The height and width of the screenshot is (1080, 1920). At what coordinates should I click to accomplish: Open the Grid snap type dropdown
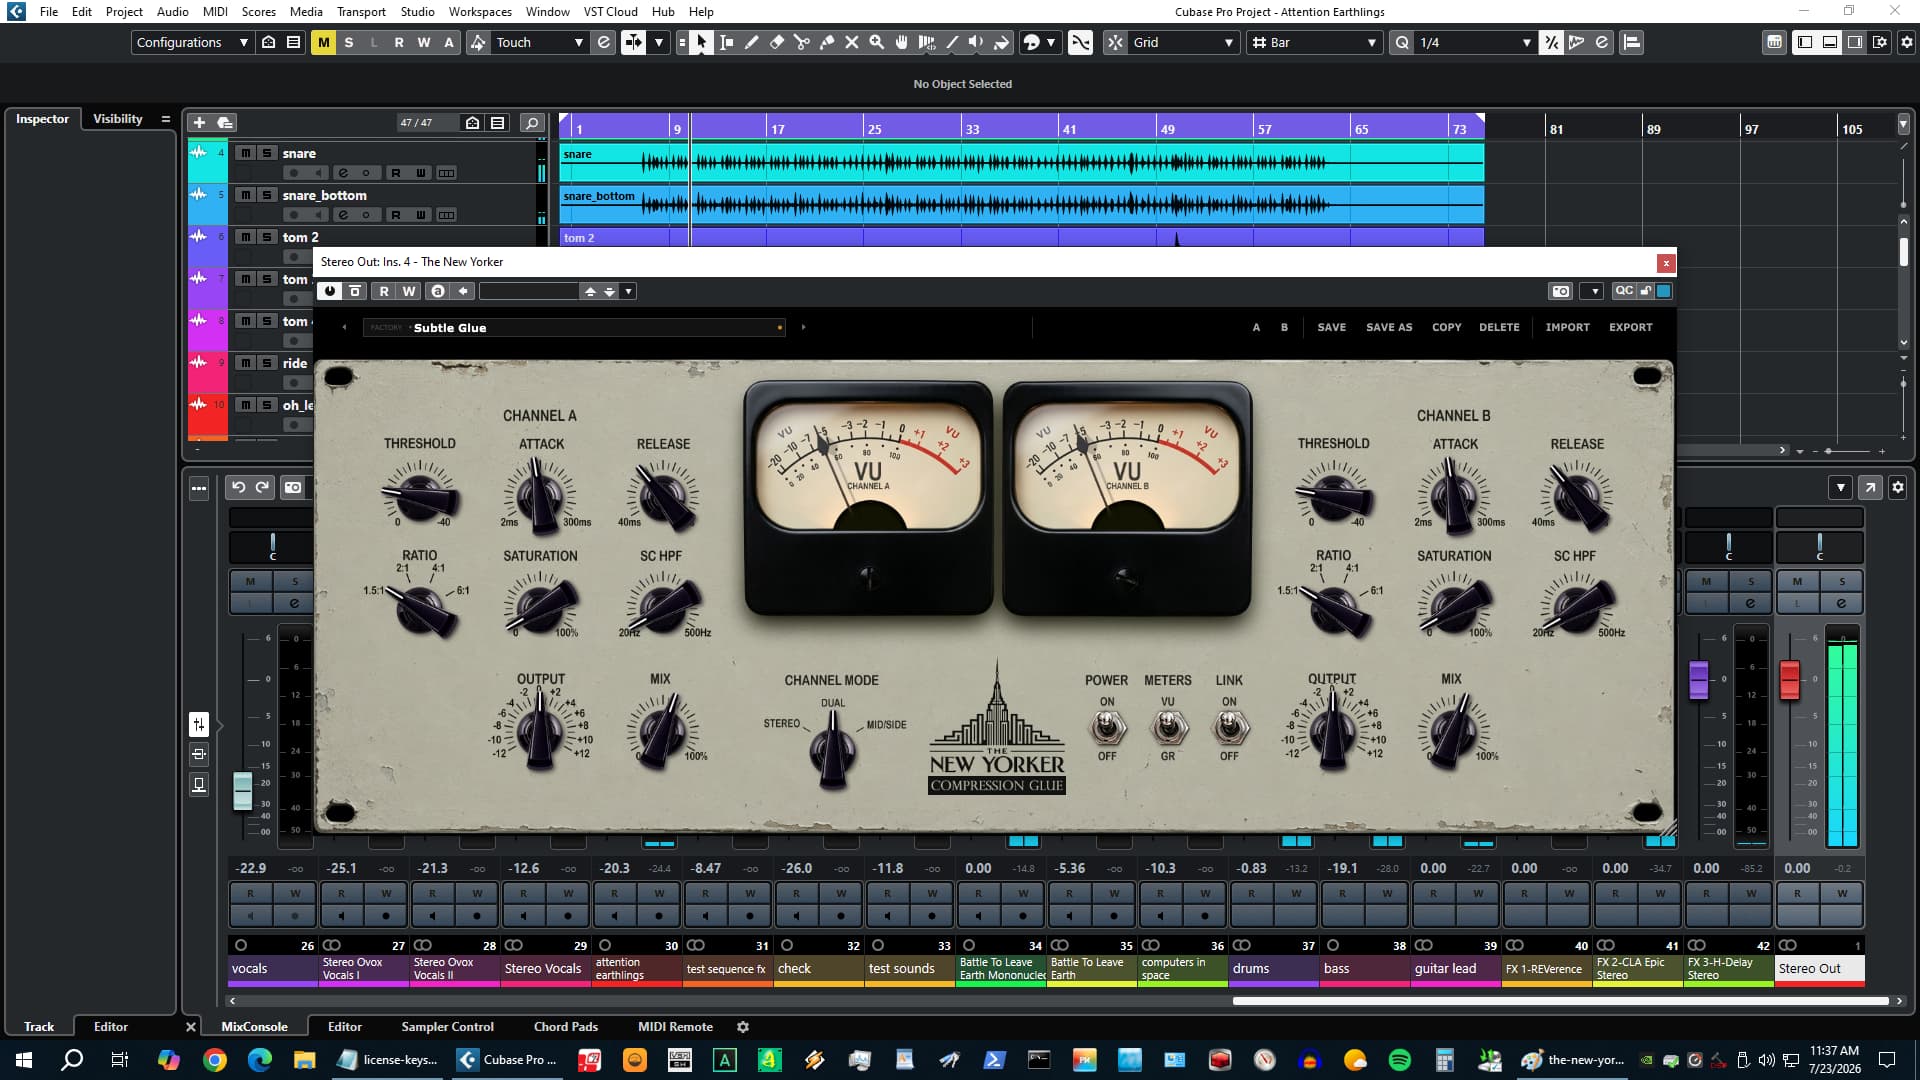1183,42
